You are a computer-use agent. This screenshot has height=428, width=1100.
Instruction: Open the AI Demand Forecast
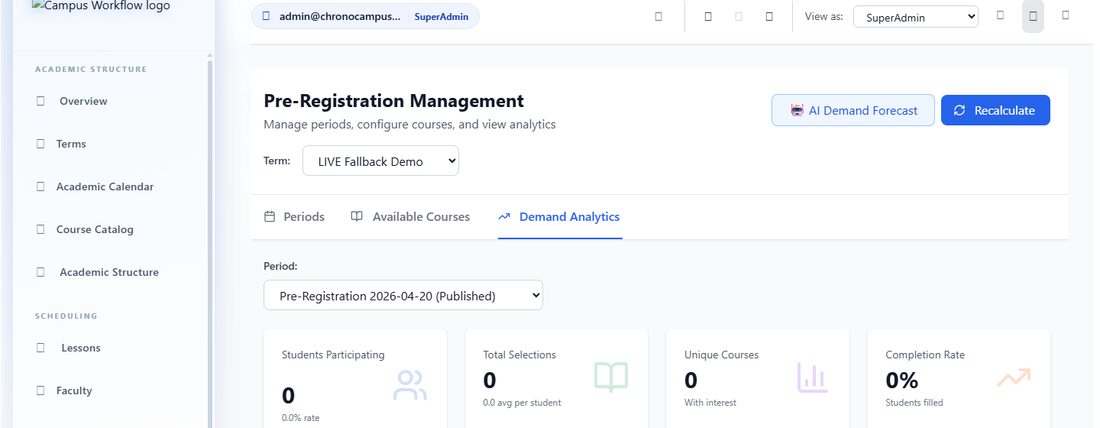coord(853,110)
